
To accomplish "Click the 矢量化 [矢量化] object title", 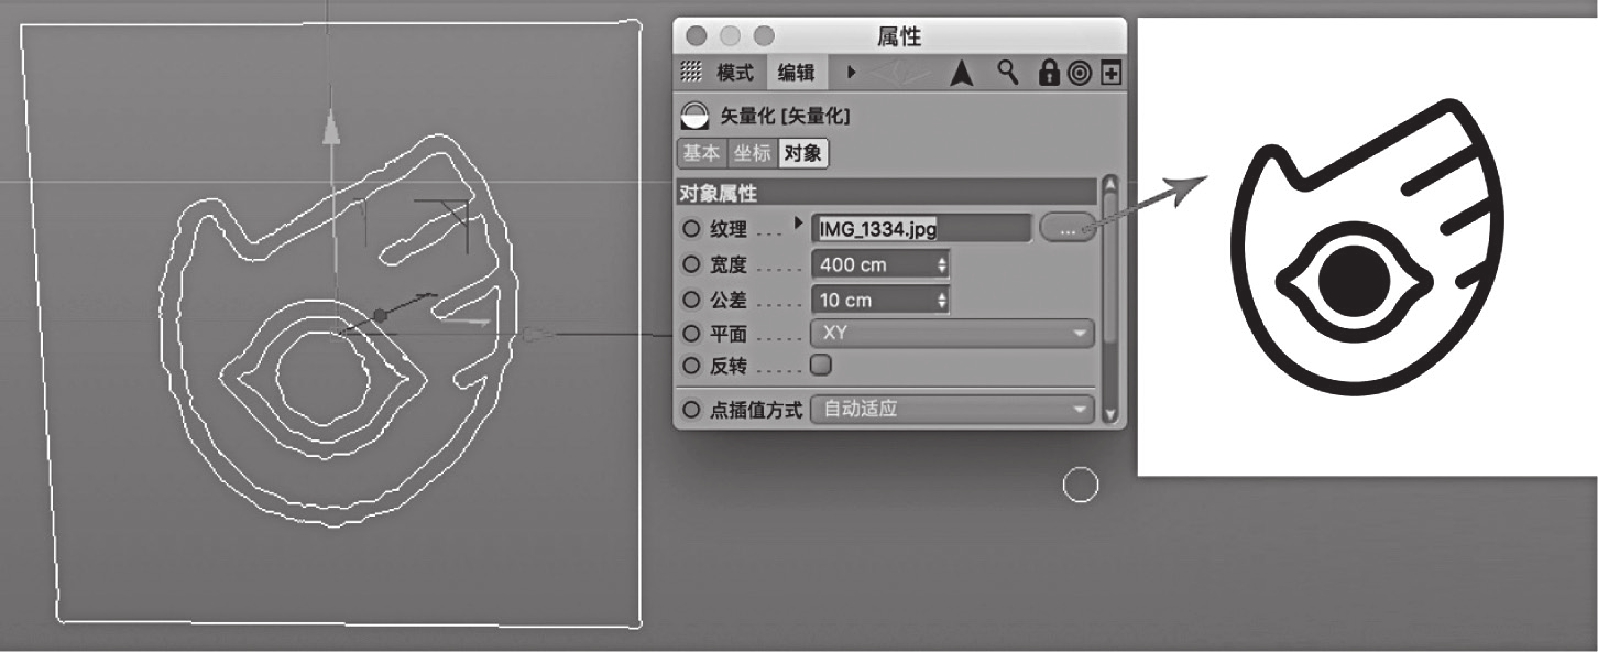I will [x=785, y=116].
